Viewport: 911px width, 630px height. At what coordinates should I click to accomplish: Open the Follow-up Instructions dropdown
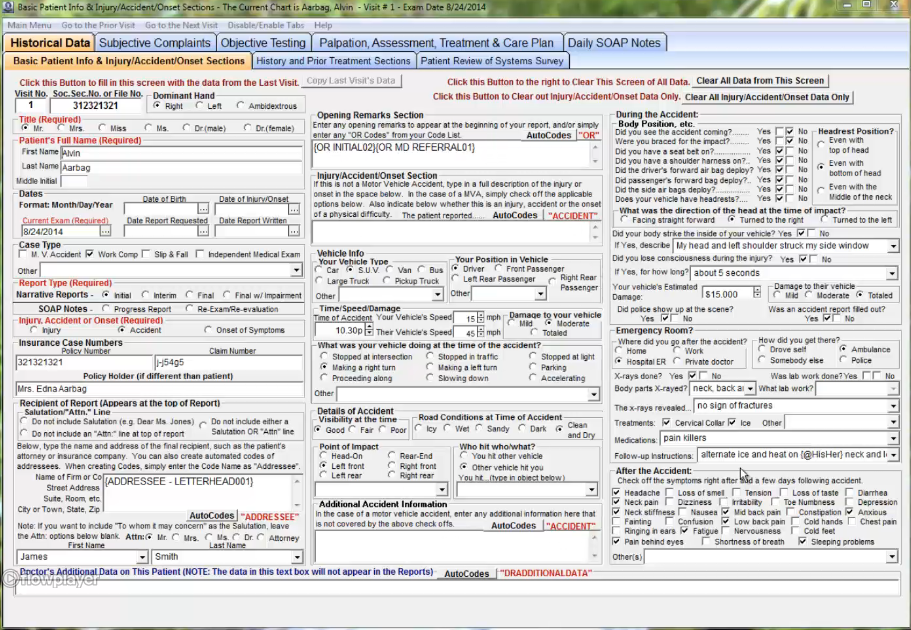(893, 454)
